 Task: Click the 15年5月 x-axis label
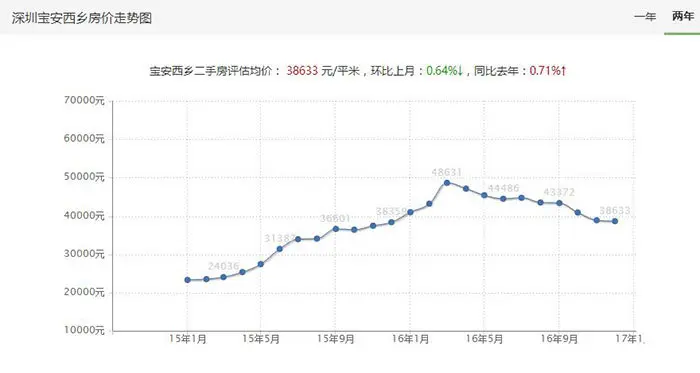click(261, 339)
